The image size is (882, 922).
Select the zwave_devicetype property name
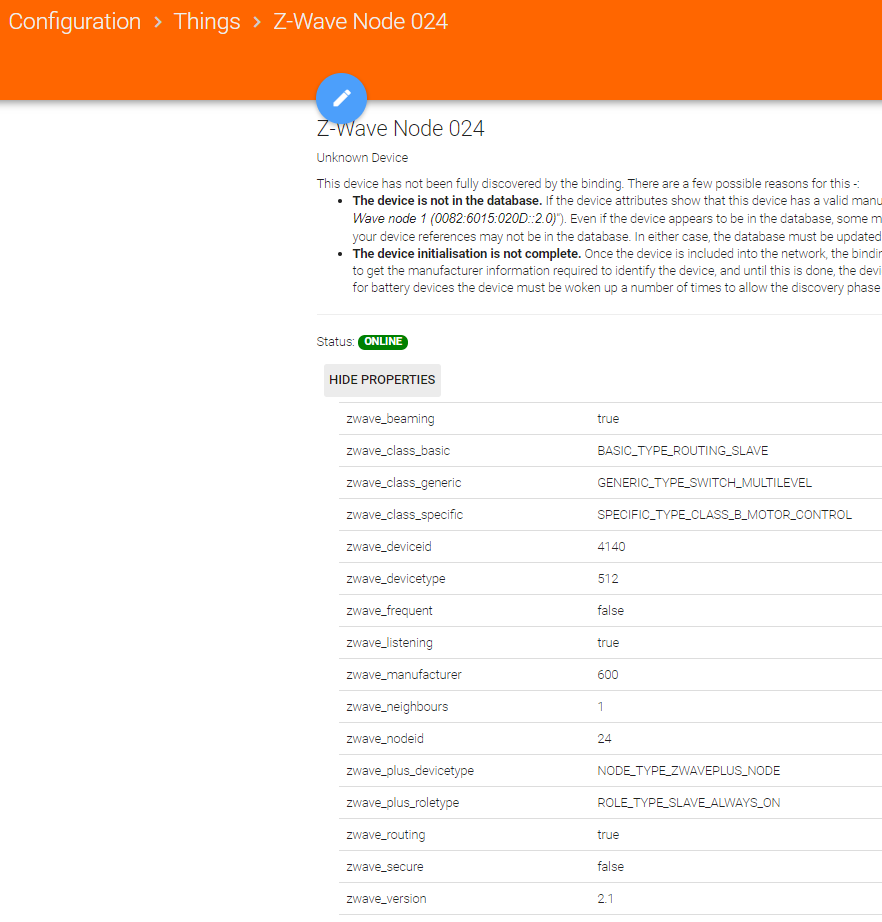tap(396, 579)
